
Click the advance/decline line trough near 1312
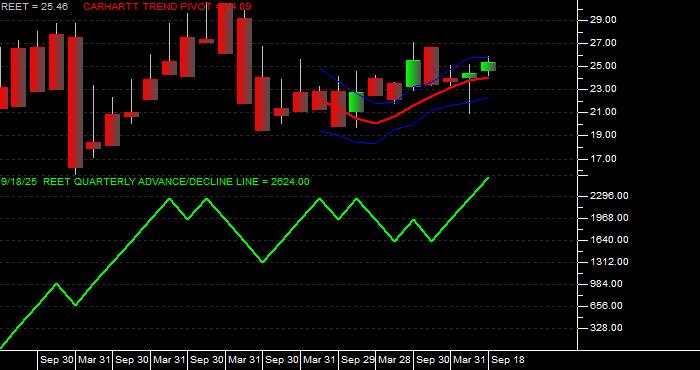tap(262, 261)
